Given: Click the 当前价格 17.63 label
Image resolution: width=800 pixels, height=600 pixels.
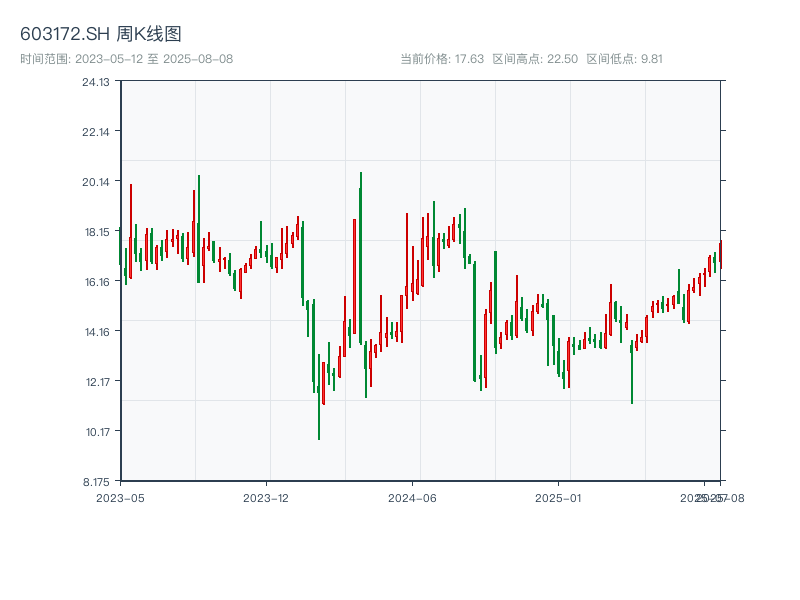Looking at the screenshot, I should coord(442,59).
